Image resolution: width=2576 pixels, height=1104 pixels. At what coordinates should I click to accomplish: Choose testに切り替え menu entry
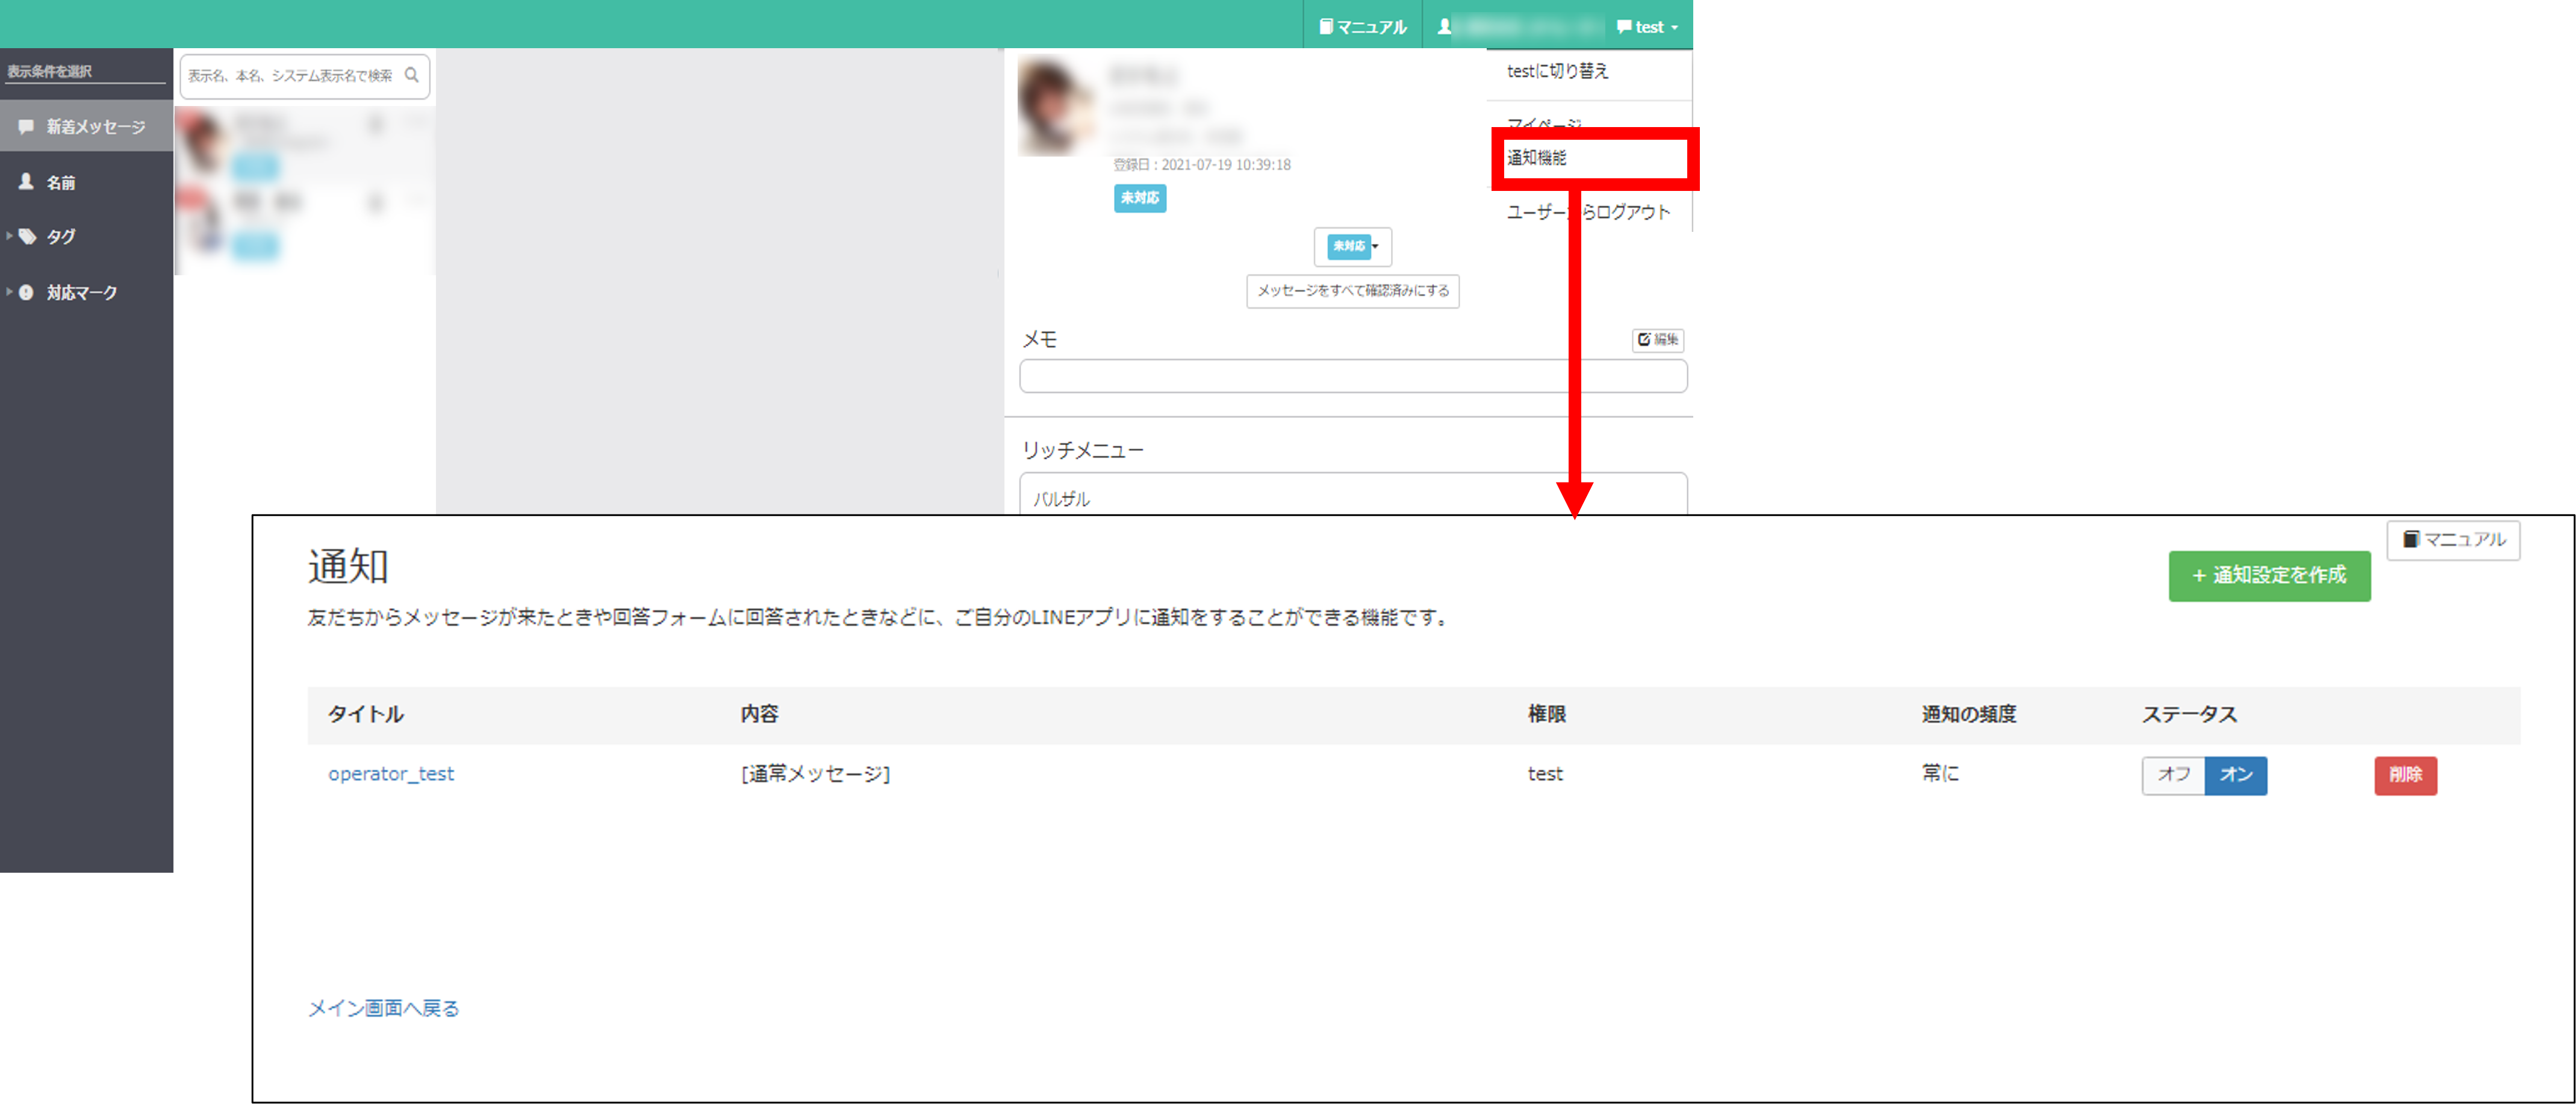(1557, 71)
